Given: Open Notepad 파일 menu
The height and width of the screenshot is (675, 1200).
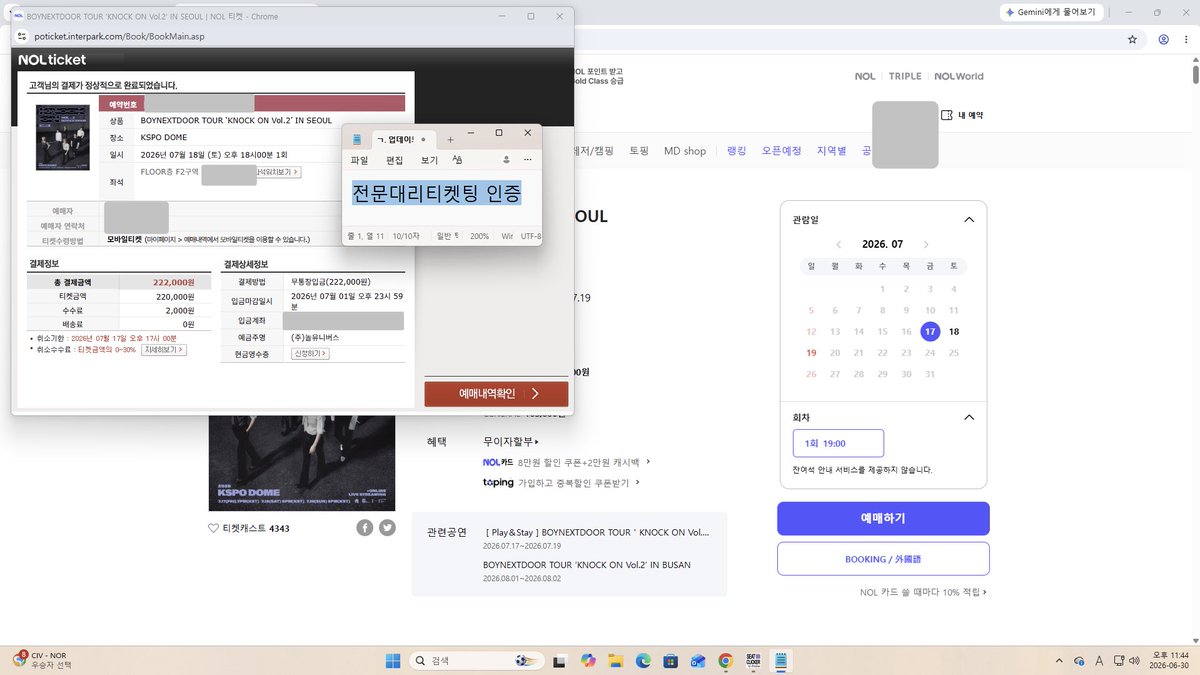Looking at the screenshot, I should point(359,160).
